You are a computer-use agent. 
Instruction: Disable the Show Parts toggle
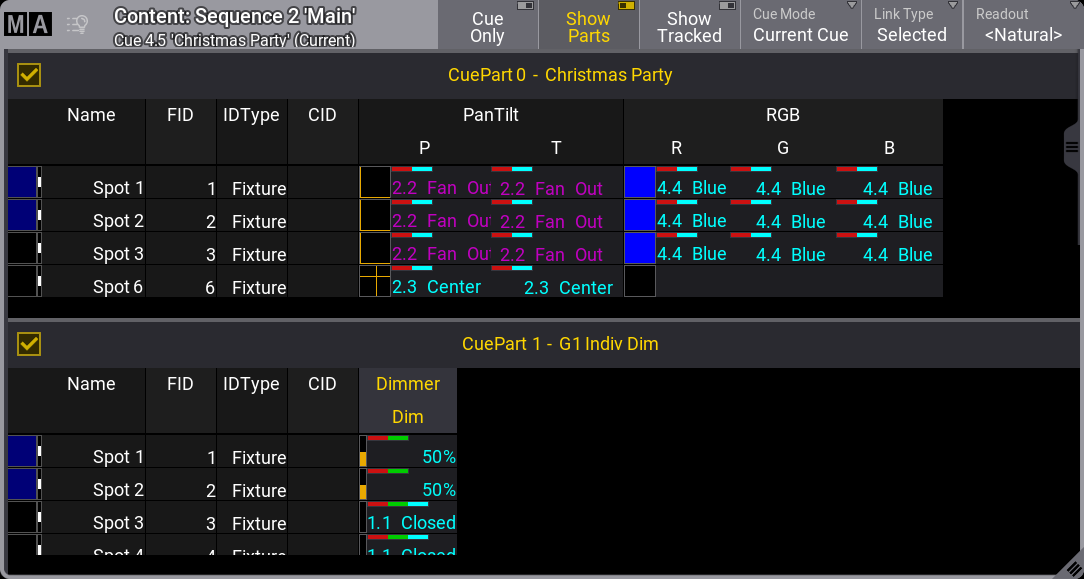tap(589, 25)
